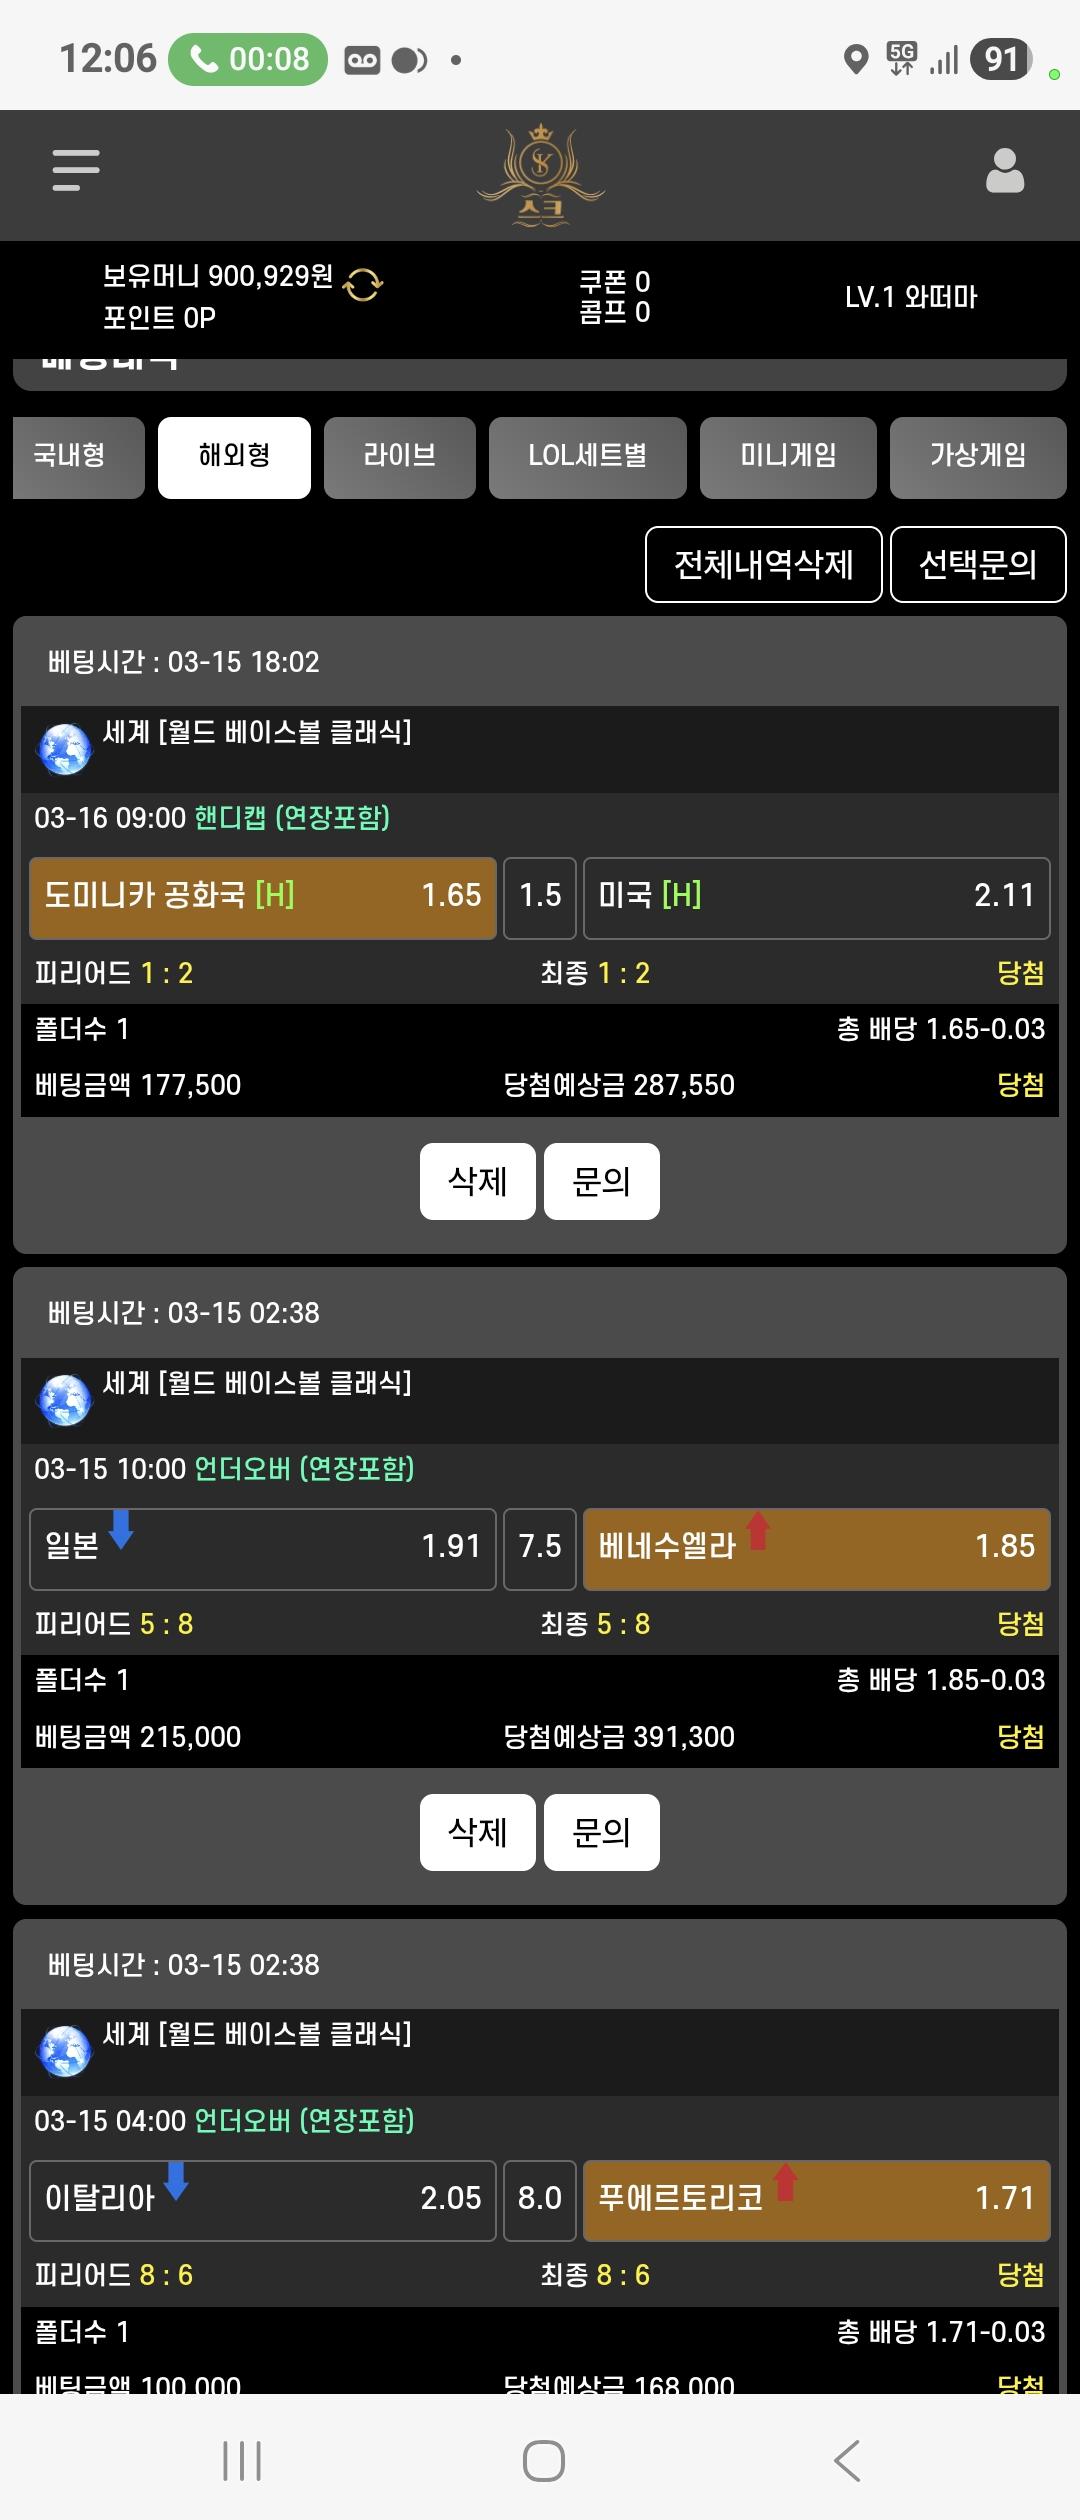Open the 가상게임 tab

pyautogui.click(x=977, y=457)
